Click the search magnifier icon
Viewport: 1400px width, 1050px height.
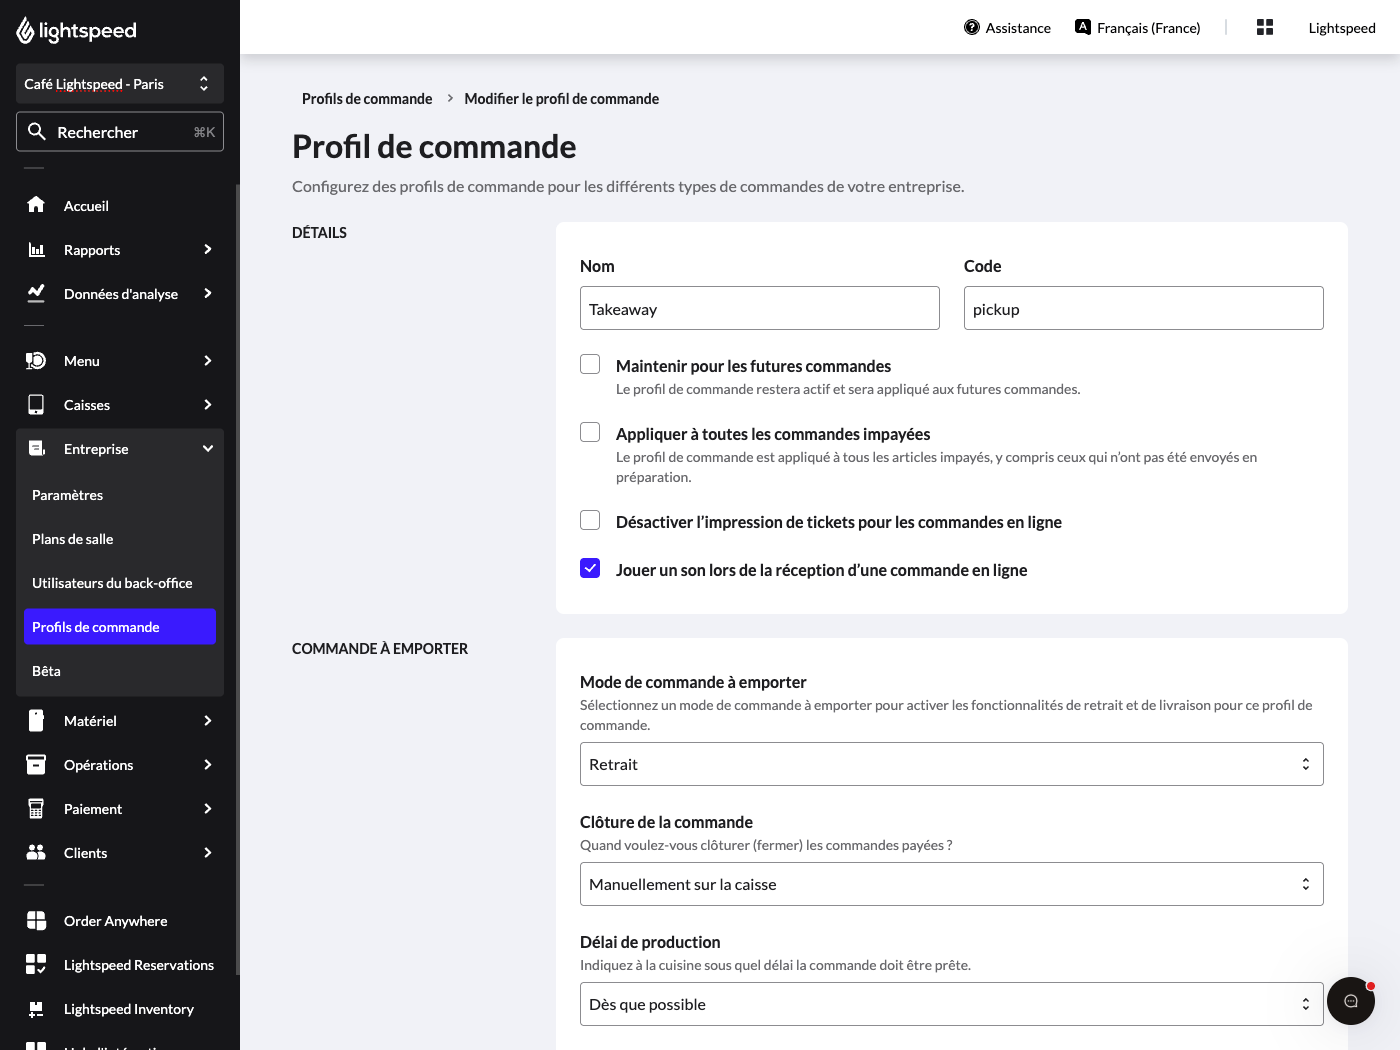click(37, 131)
